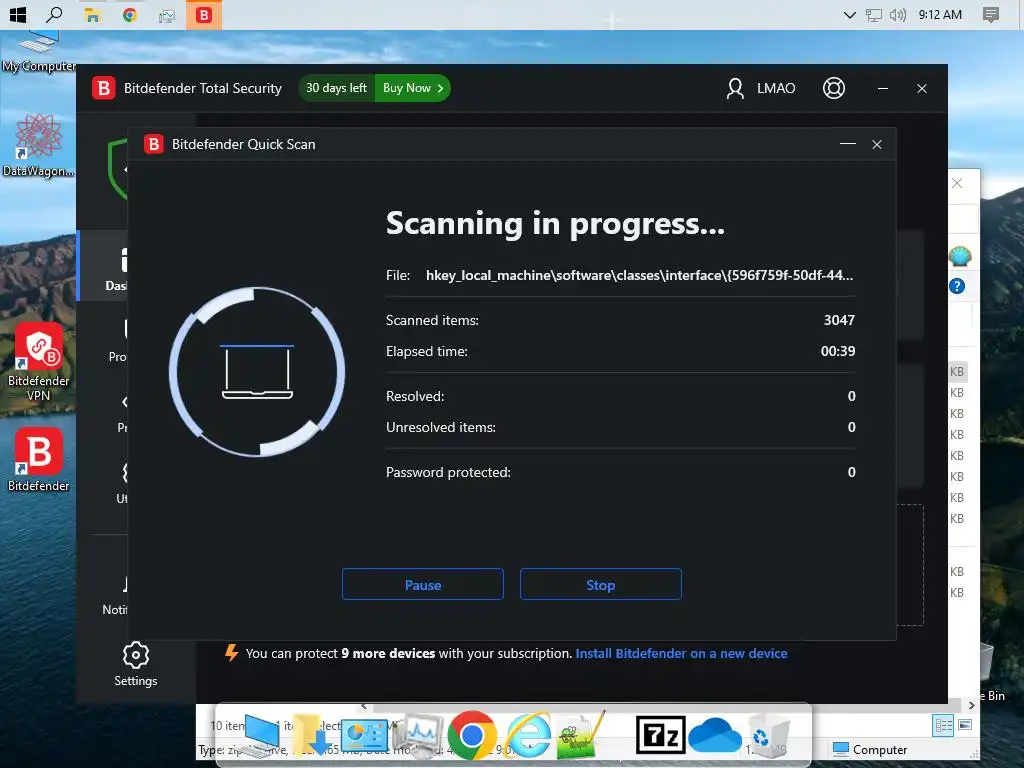Image resolution: width=1024 pixels, height=768 pixels.
Task: Minimize the Bitdefender Total Security window
Action: [883, 88]
